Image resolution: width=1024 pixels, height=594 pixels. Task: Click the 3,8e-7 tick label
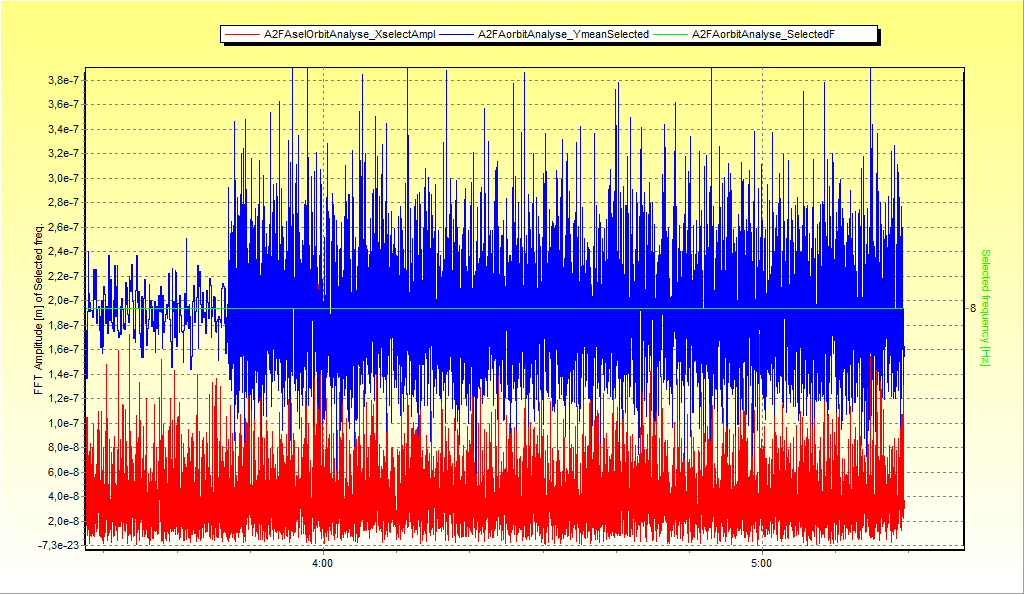click(58, 80)
